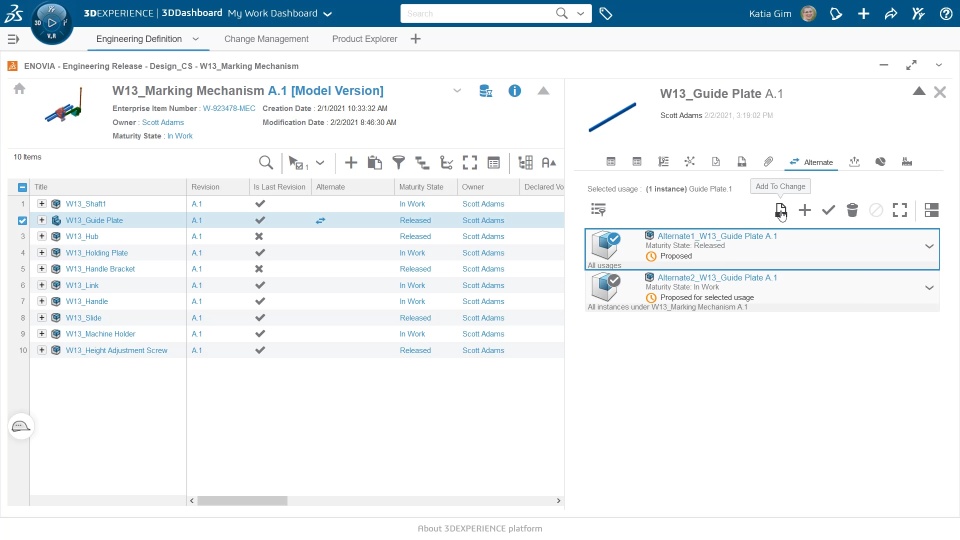The width and height of the screenshot is (960, 540).
Task: Switch the layout view icon in Alternate panel
Action: point(932,211)
